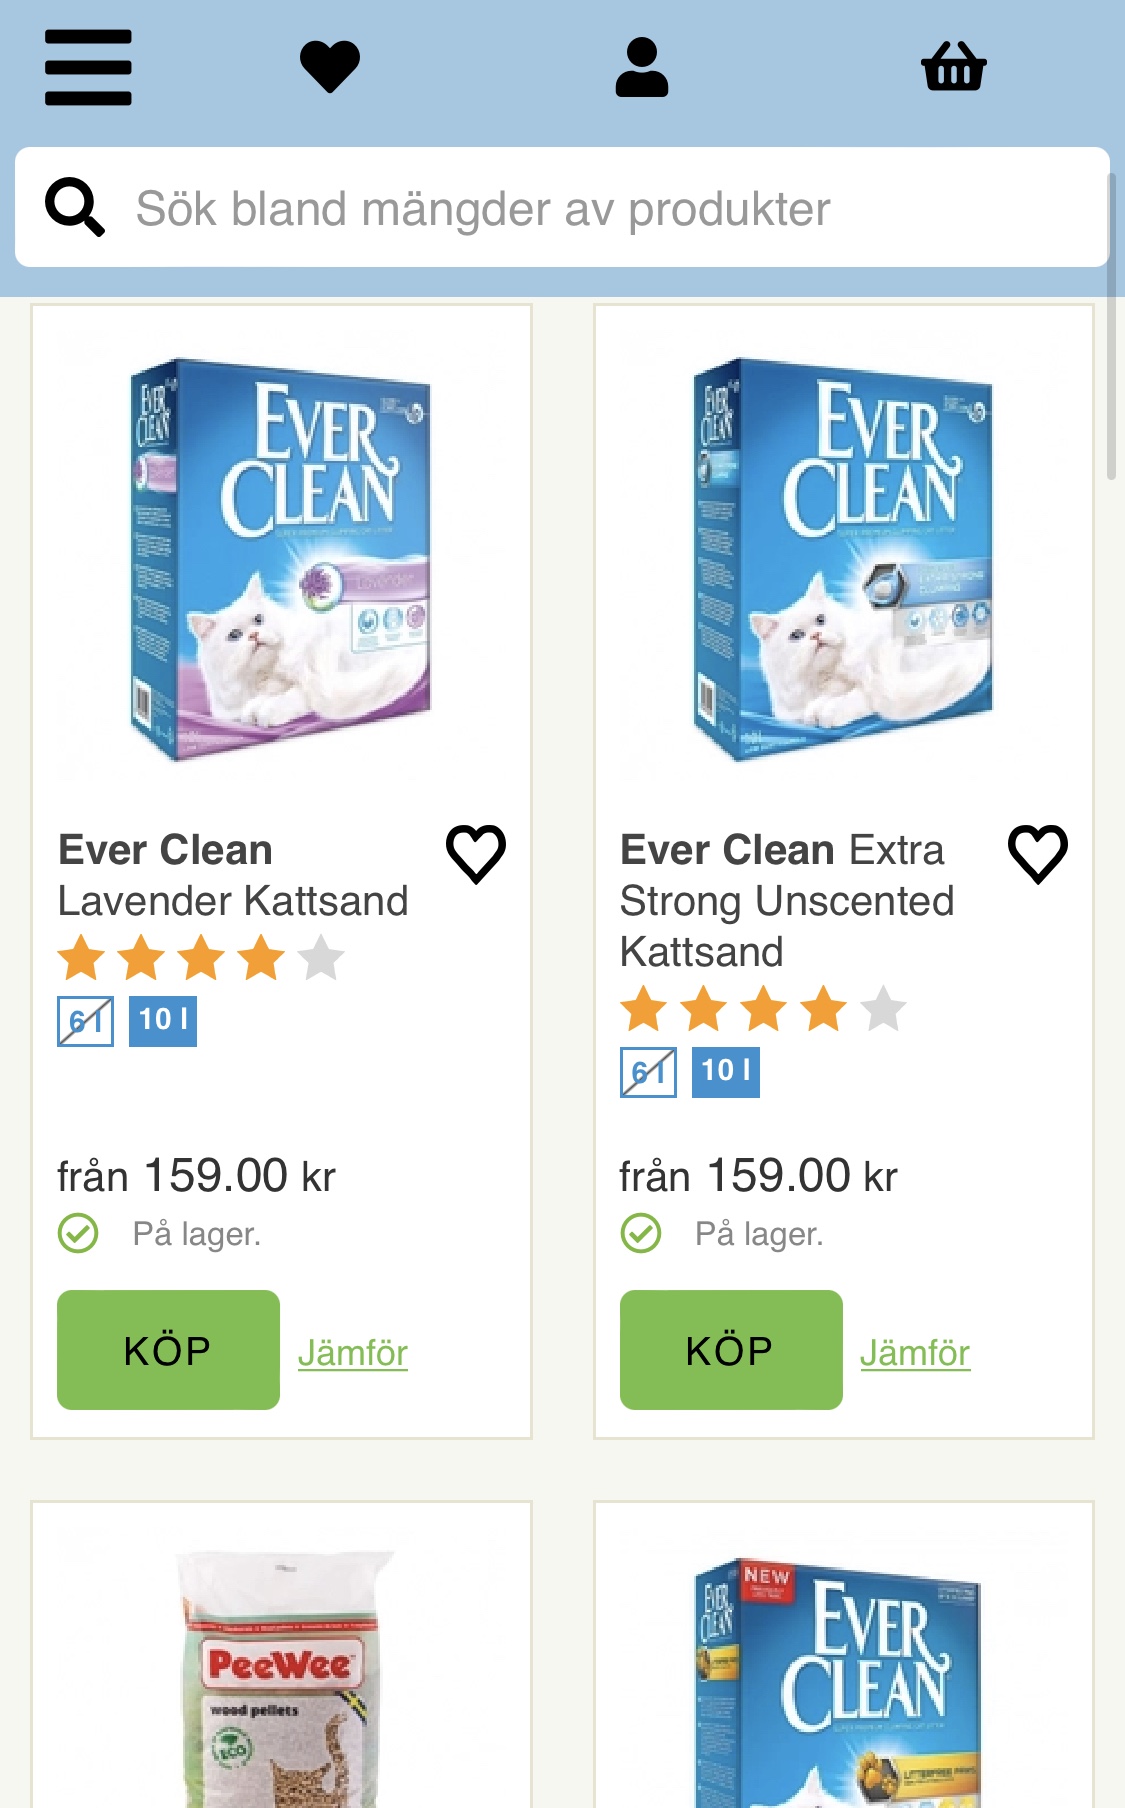Open Ever Clean Extra Strong product image
Screen dimensions: 1125x1808
pos(843,560)
